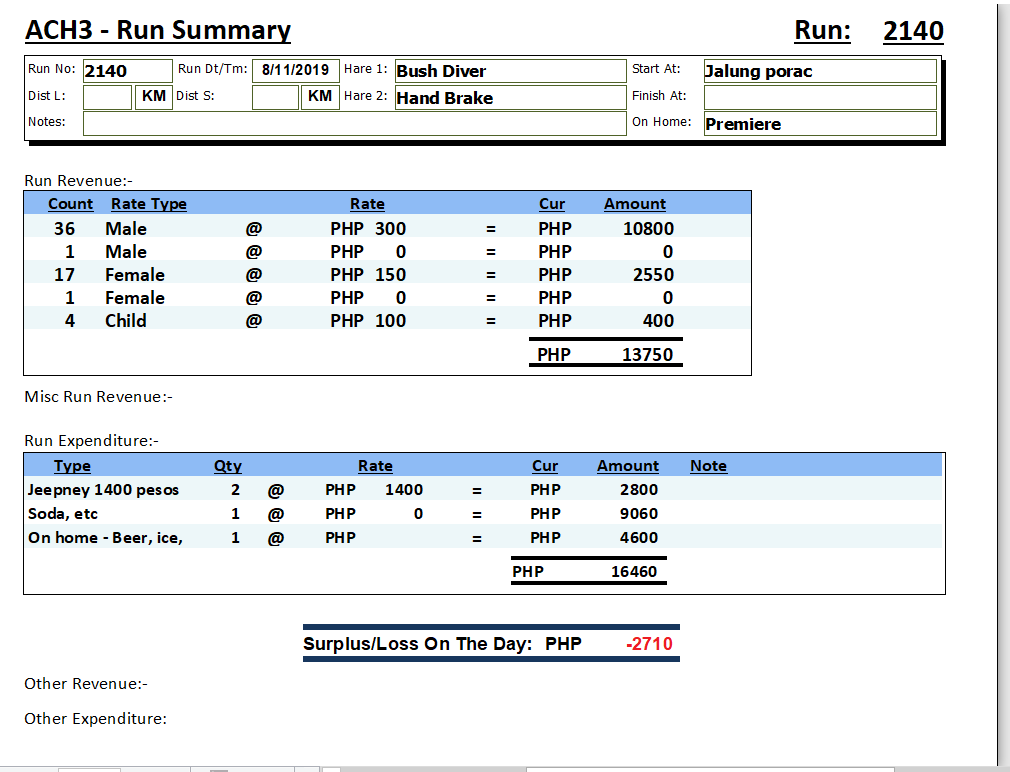1010x772 pixels.
Task: Click the Hare 2 field Hand Brake
Action: [x=509, y=98]
